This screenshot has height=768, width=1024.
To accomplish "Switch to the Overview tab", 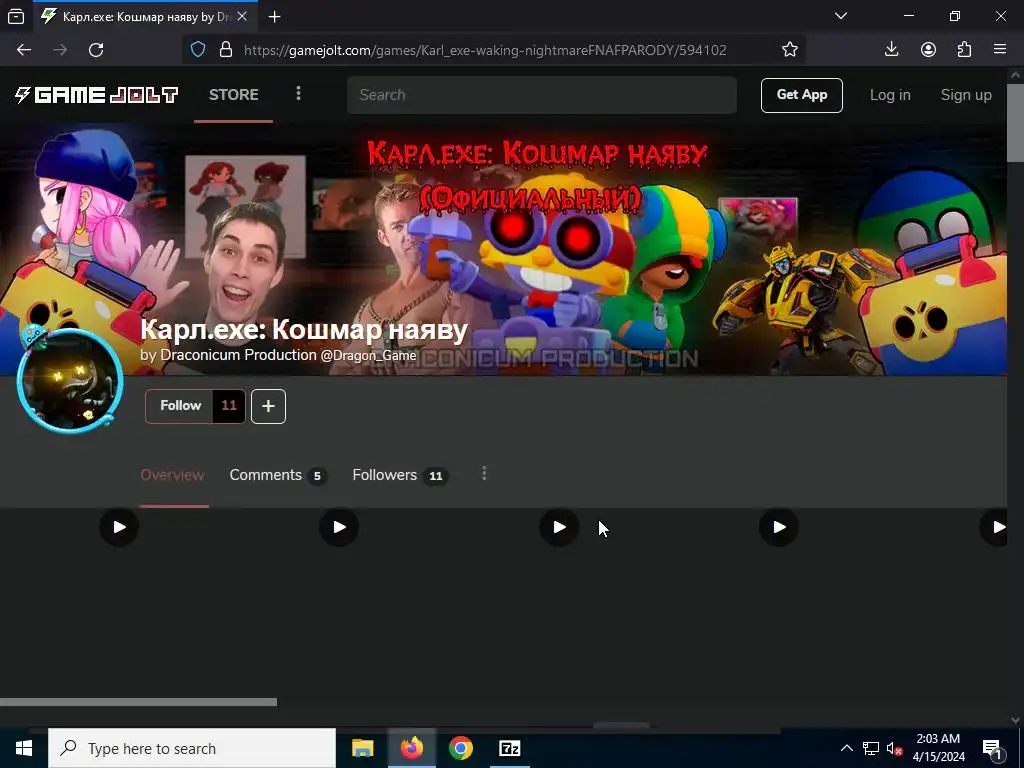I will click(172, 475).
